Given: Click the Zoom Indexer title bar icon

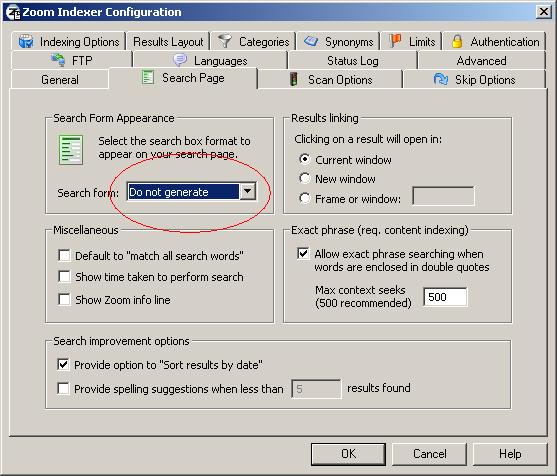Looking at the screenshot, I should tap(13, 12).
